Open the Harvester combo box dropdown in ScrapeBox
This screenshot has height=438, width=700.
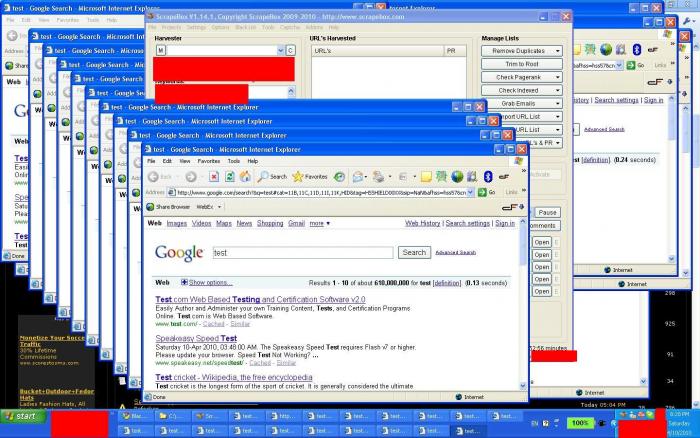click(x=280, y=50)
